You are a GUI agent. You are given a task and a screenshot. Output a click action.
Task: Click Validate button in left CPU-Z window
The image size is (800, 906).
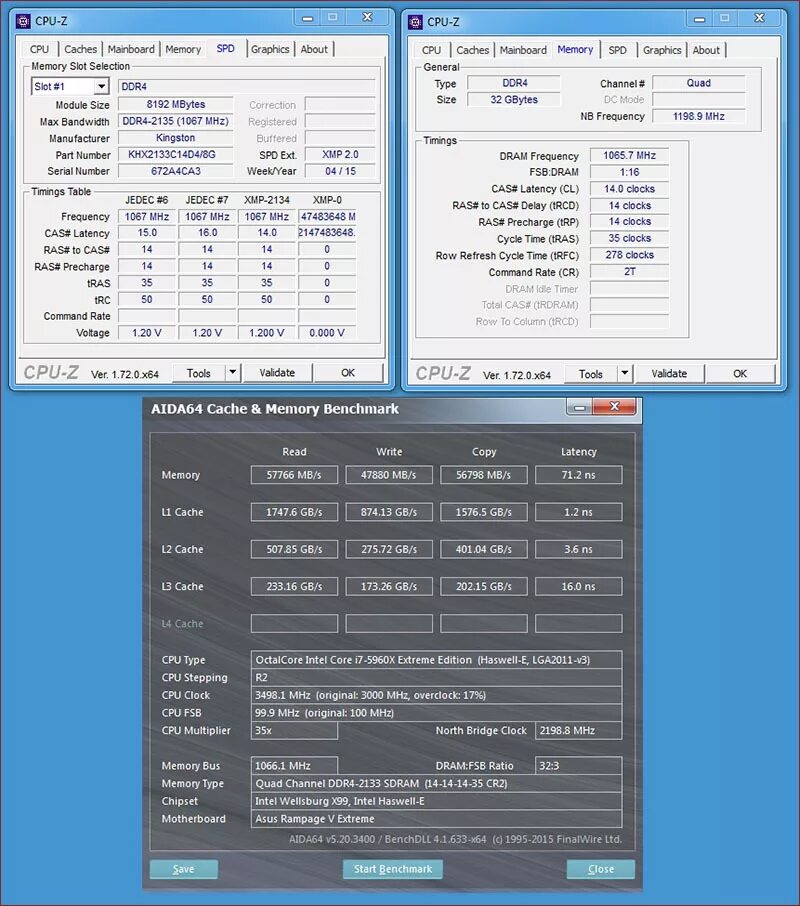point(277,373)
